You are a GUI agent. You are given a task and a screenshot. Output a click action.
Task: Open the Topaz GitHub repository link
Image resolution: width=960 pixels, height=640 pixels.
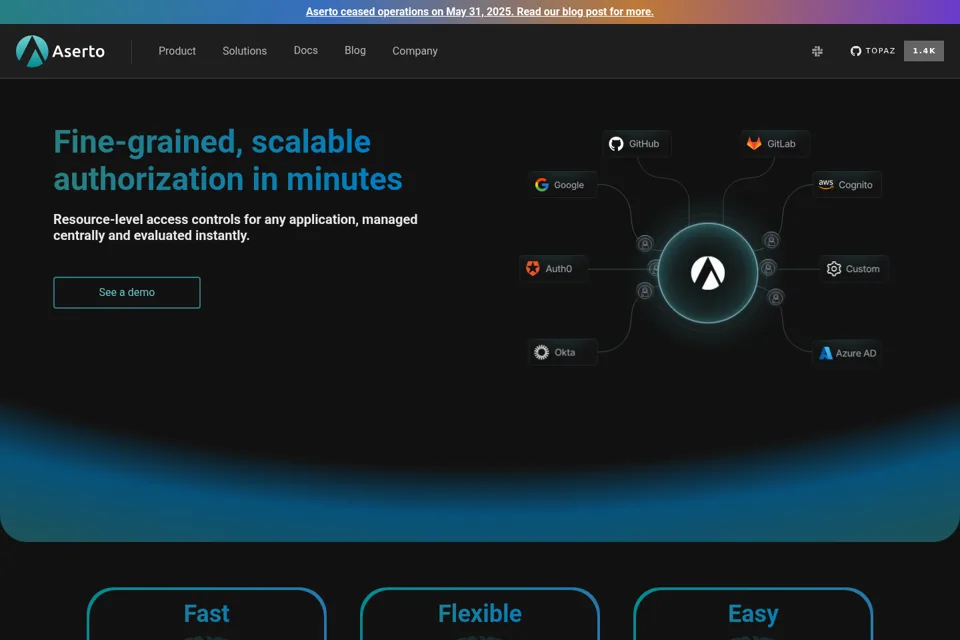(x=873, y=51)
